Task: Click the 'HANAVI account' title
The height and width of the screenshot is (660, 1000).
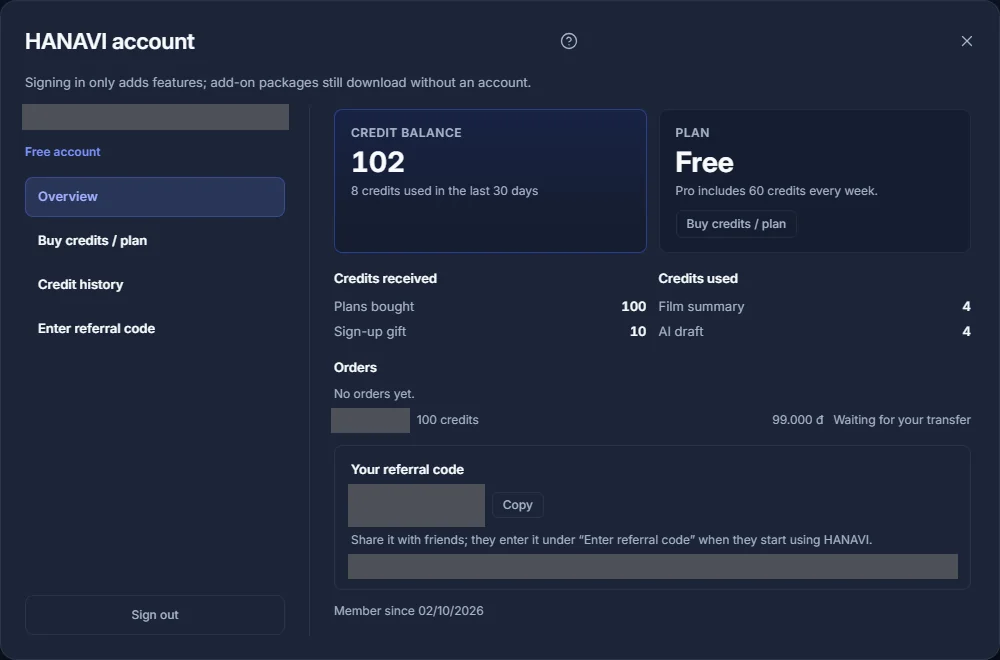Action: (110, 41)
